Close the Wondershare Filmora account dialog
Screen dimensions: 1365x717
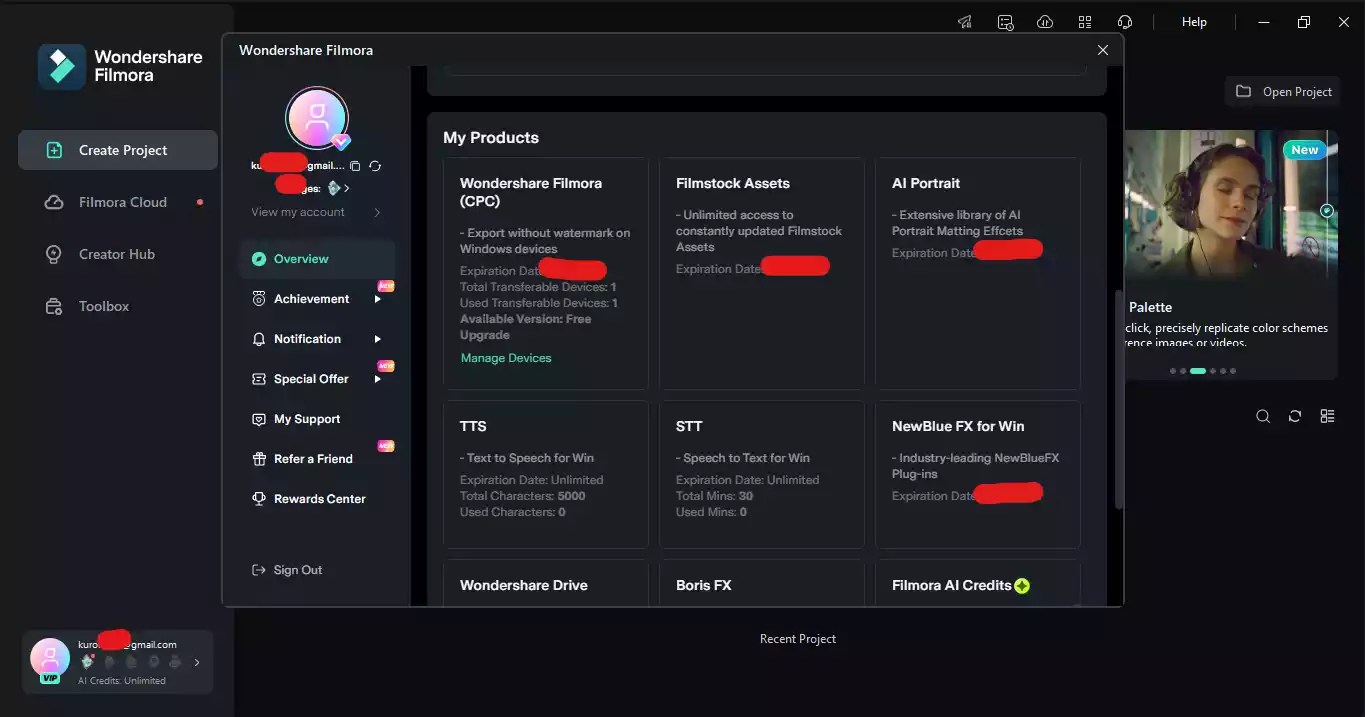1103,50
